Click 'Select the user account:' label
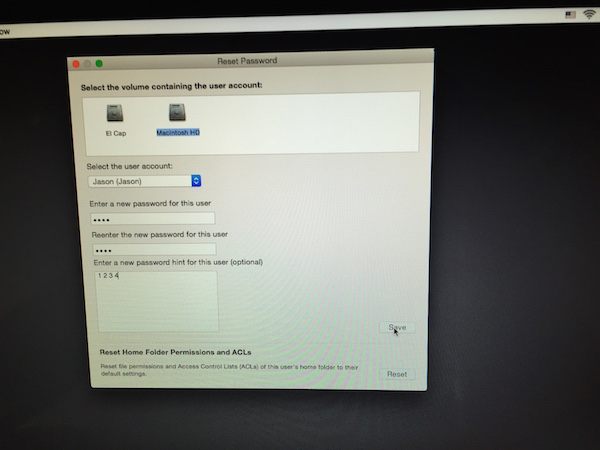This screenshot has height=450, width=600. [129, 166]
